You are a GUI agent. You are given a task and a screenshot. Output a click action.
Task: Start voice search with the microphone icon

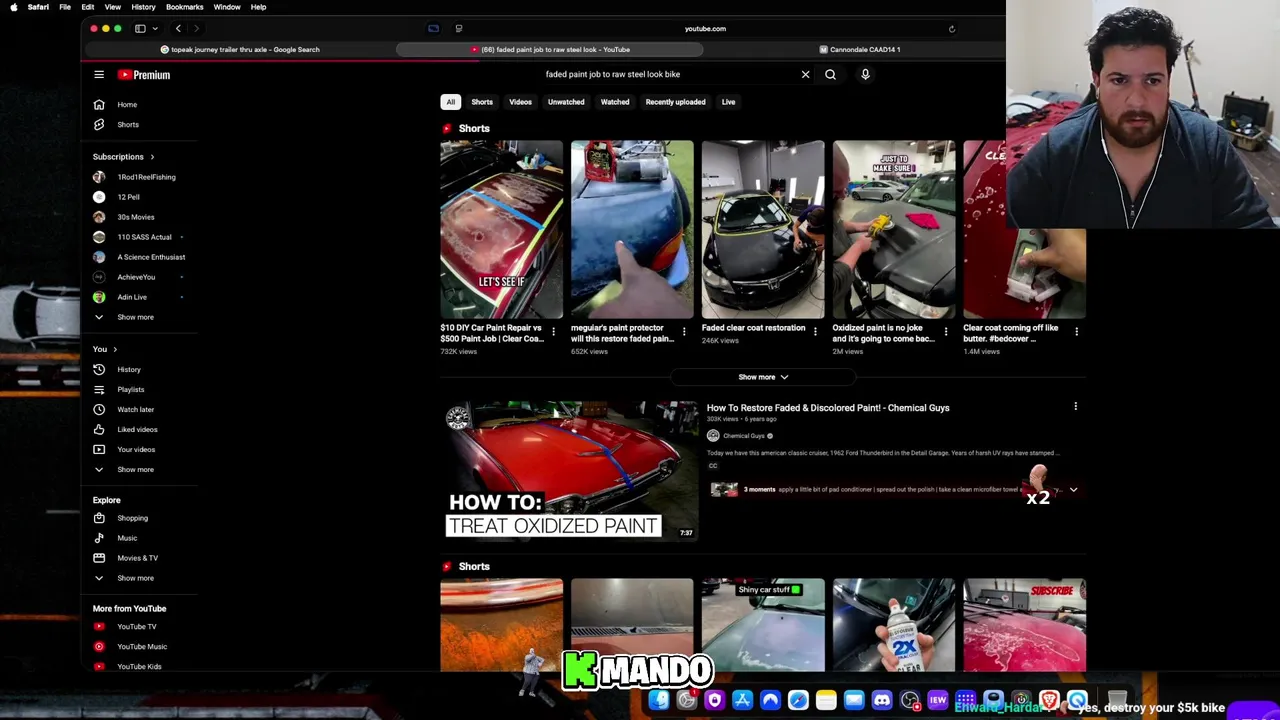pos(865,74)
